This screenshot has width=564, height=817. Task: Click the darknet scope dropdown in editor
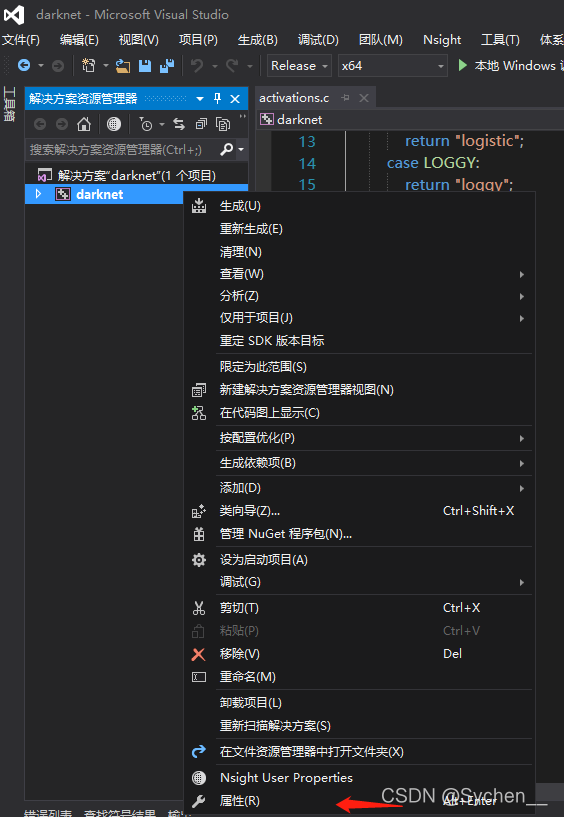tap(410, 120)
